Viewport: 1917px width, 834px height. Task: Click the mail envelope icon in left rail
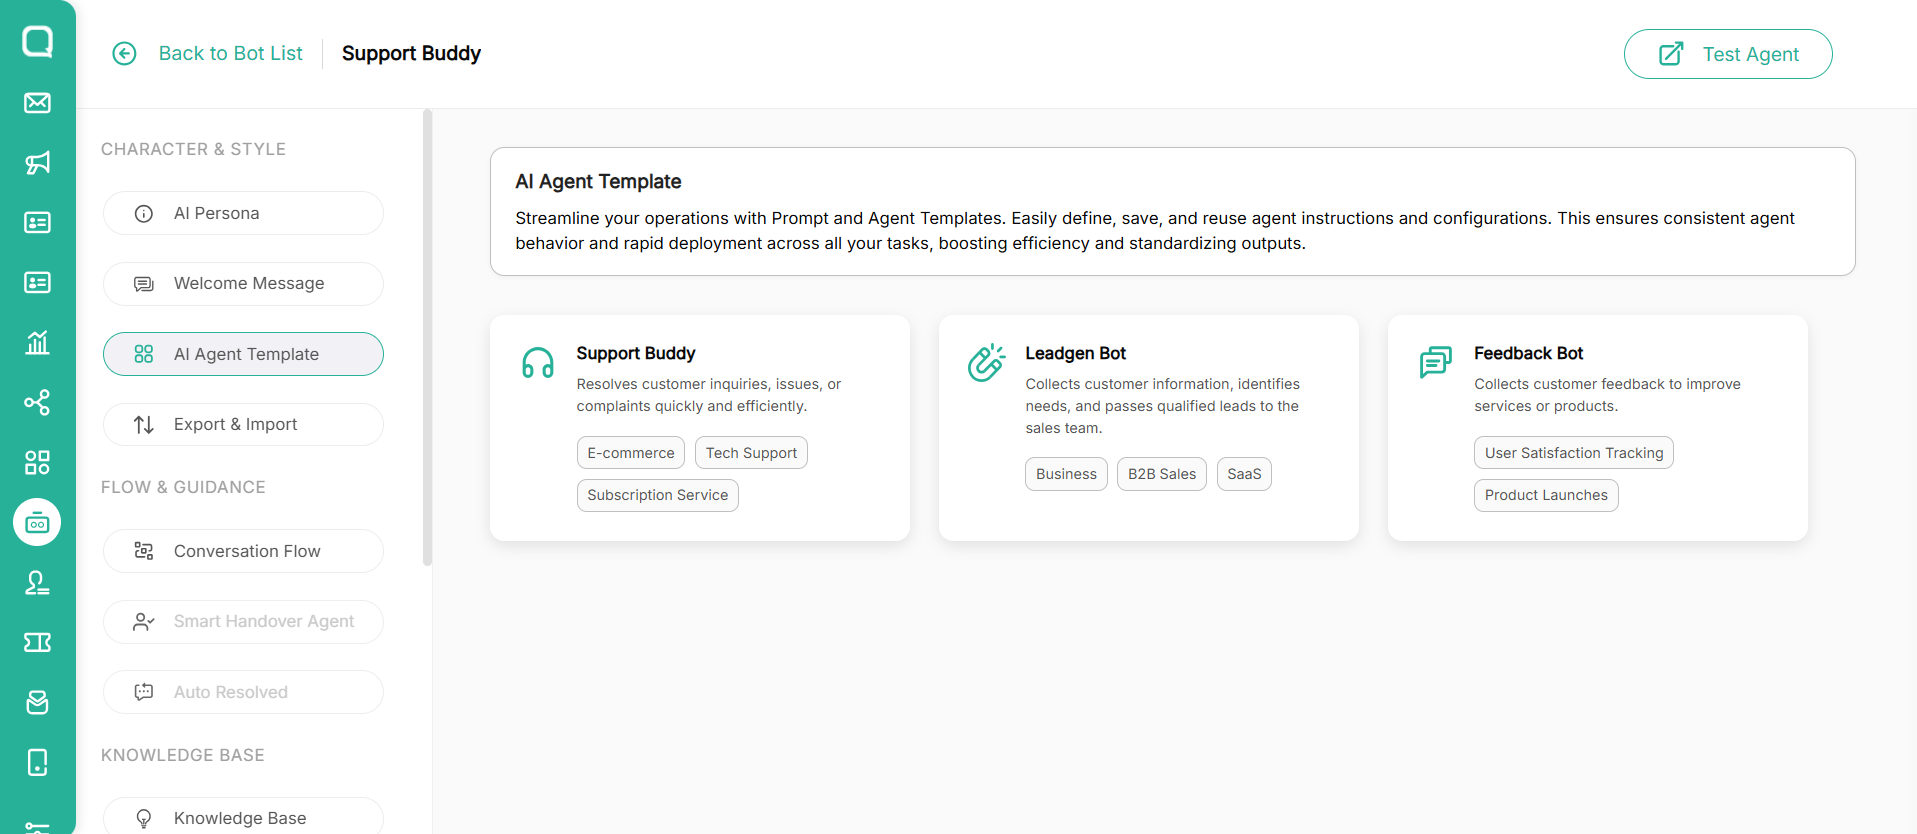pos(38,103)
